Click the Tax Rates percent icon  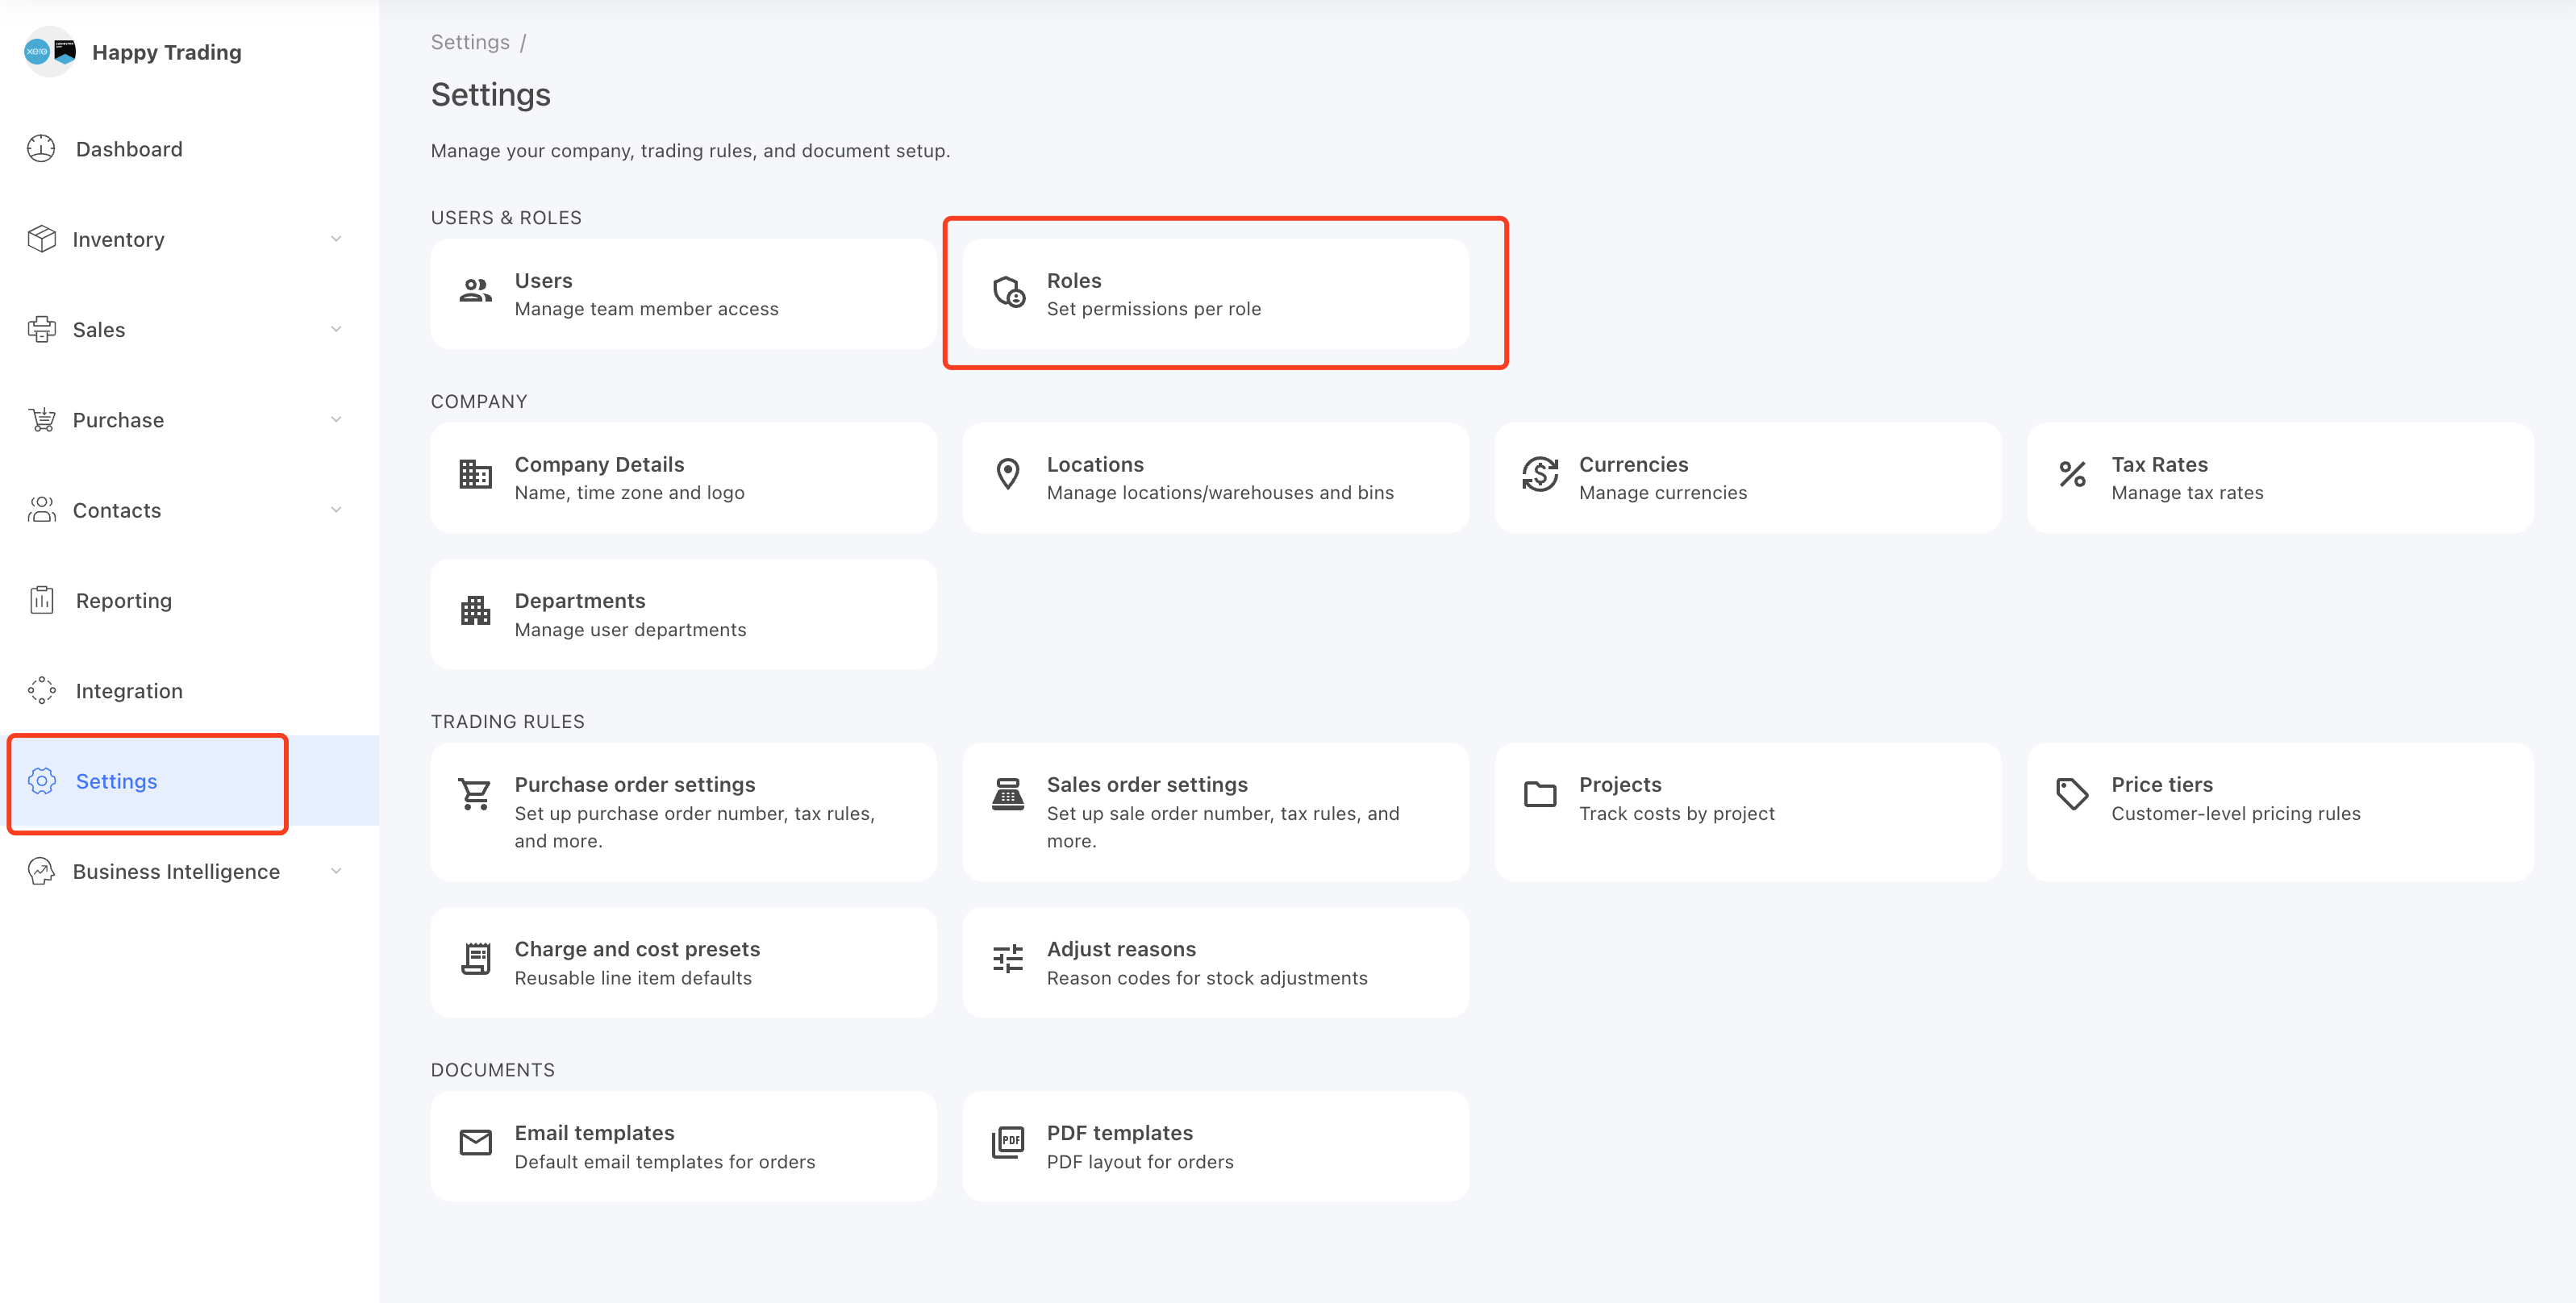[2072, 474]
